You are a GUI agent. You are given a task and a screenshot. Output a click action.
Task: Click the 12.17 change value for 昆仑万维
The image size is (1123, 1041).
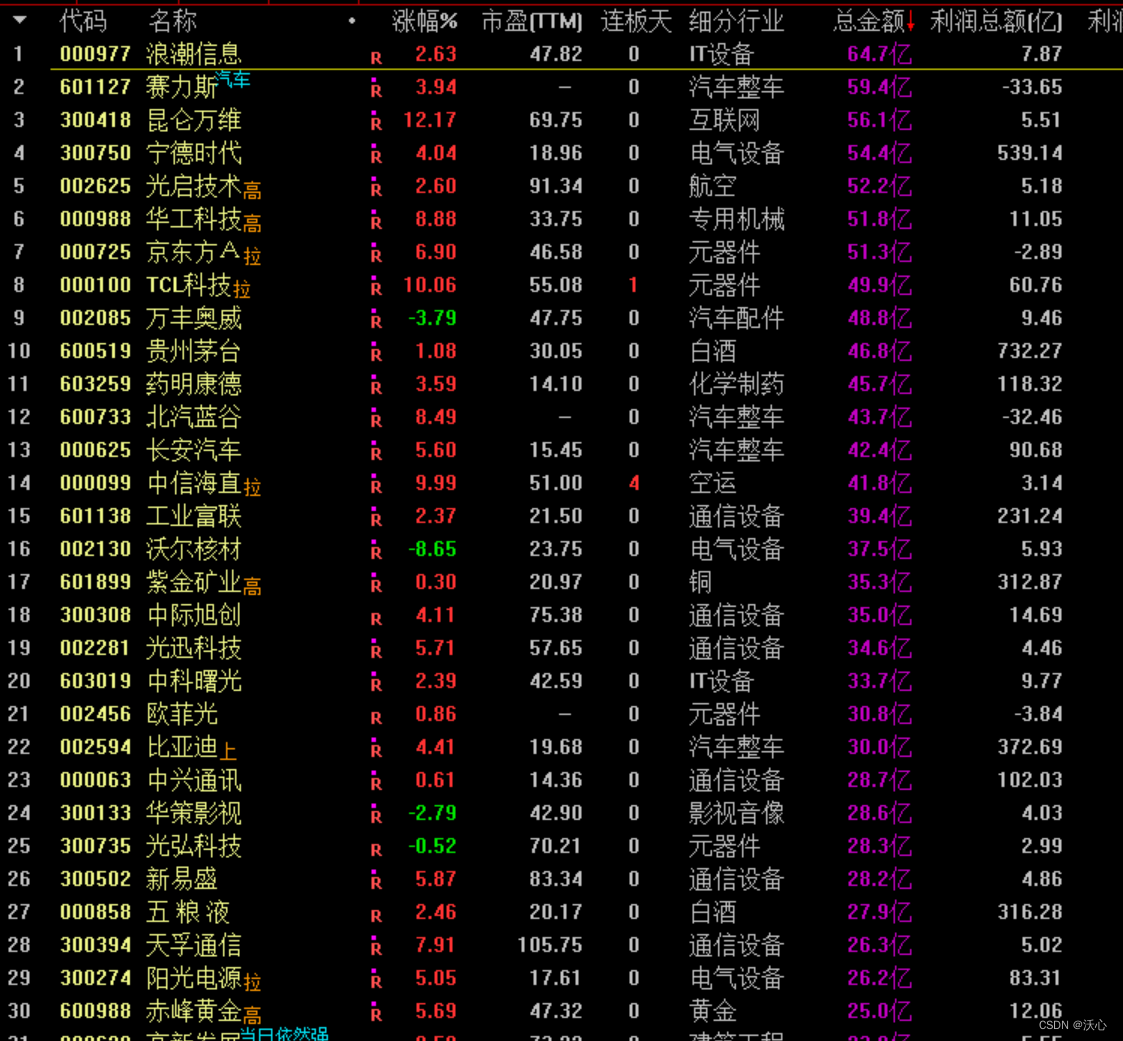(x=430, y=120)
